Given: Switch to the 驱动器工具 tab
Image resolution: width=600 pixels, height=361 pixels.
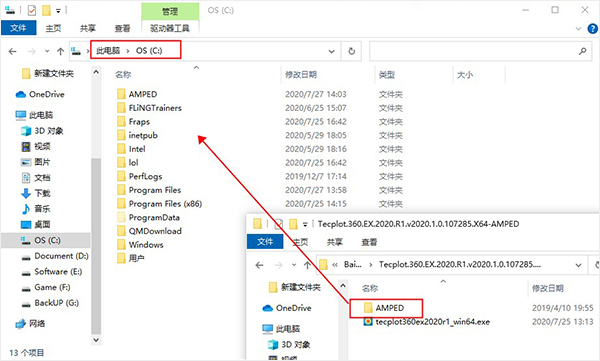Looking at the screenshot, I should (170, 28).
